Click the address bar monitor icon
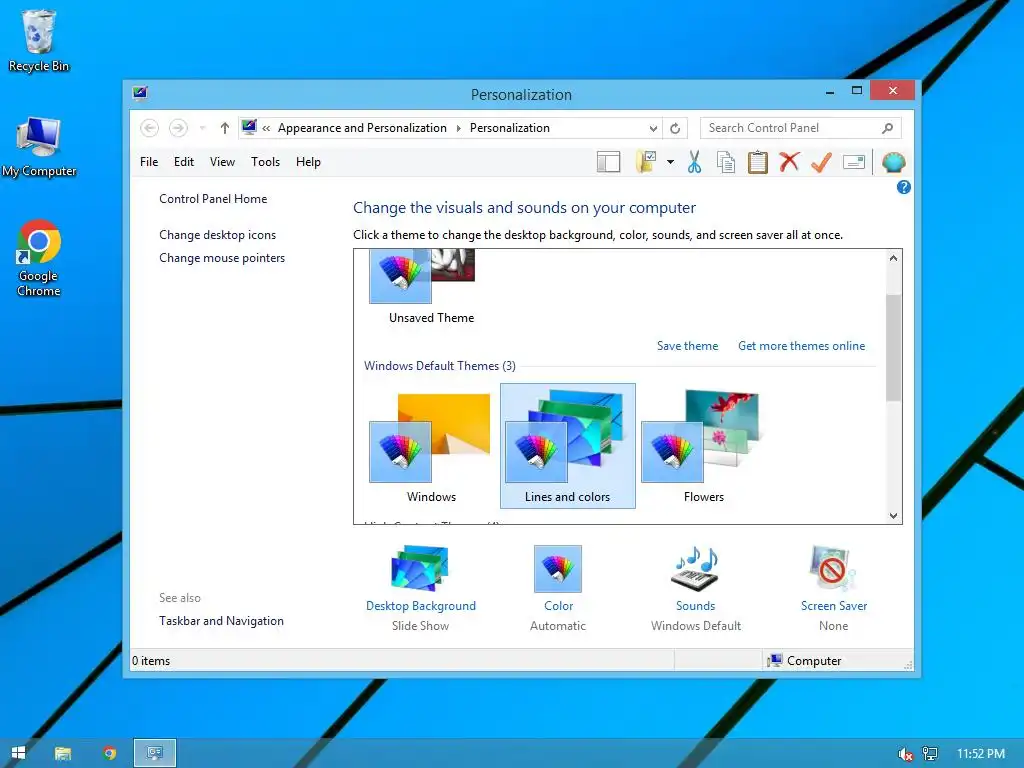This screenshot has height=768, width=1024. tap(249, 127)
